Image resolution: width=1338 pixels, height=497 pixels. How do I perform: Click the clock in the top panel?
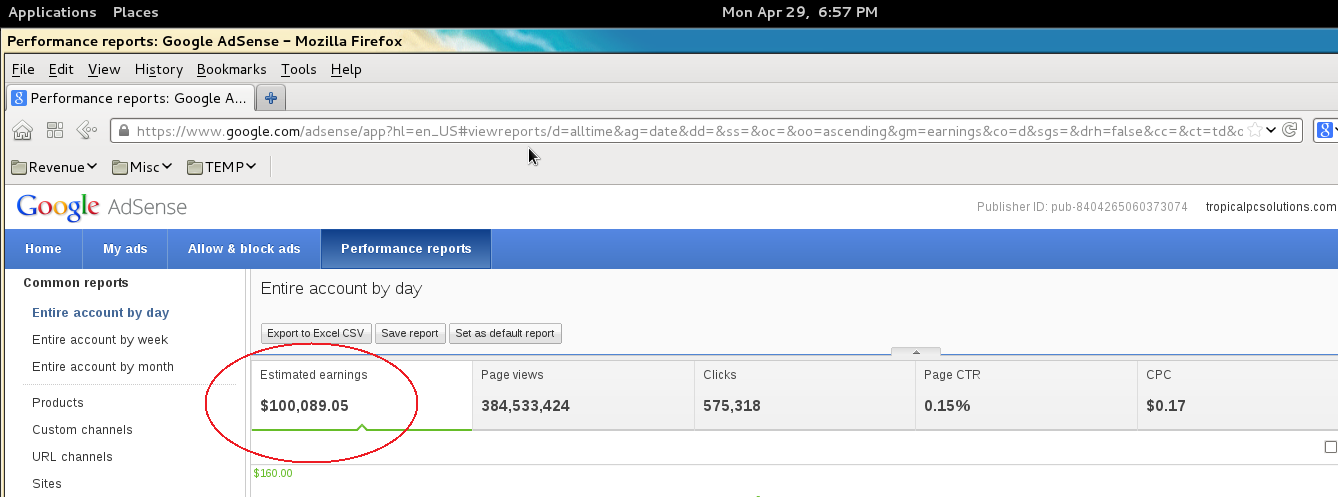(x=800, y=12)
